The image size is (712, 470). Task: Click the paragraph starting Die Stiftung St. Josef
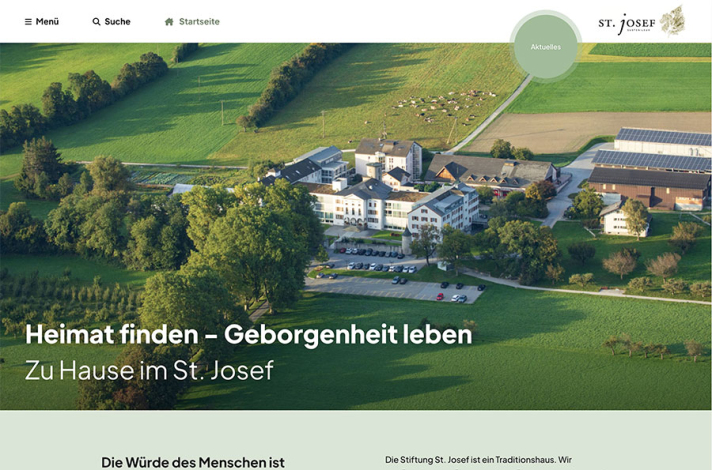pyautogui.click(x=478, y=460)
